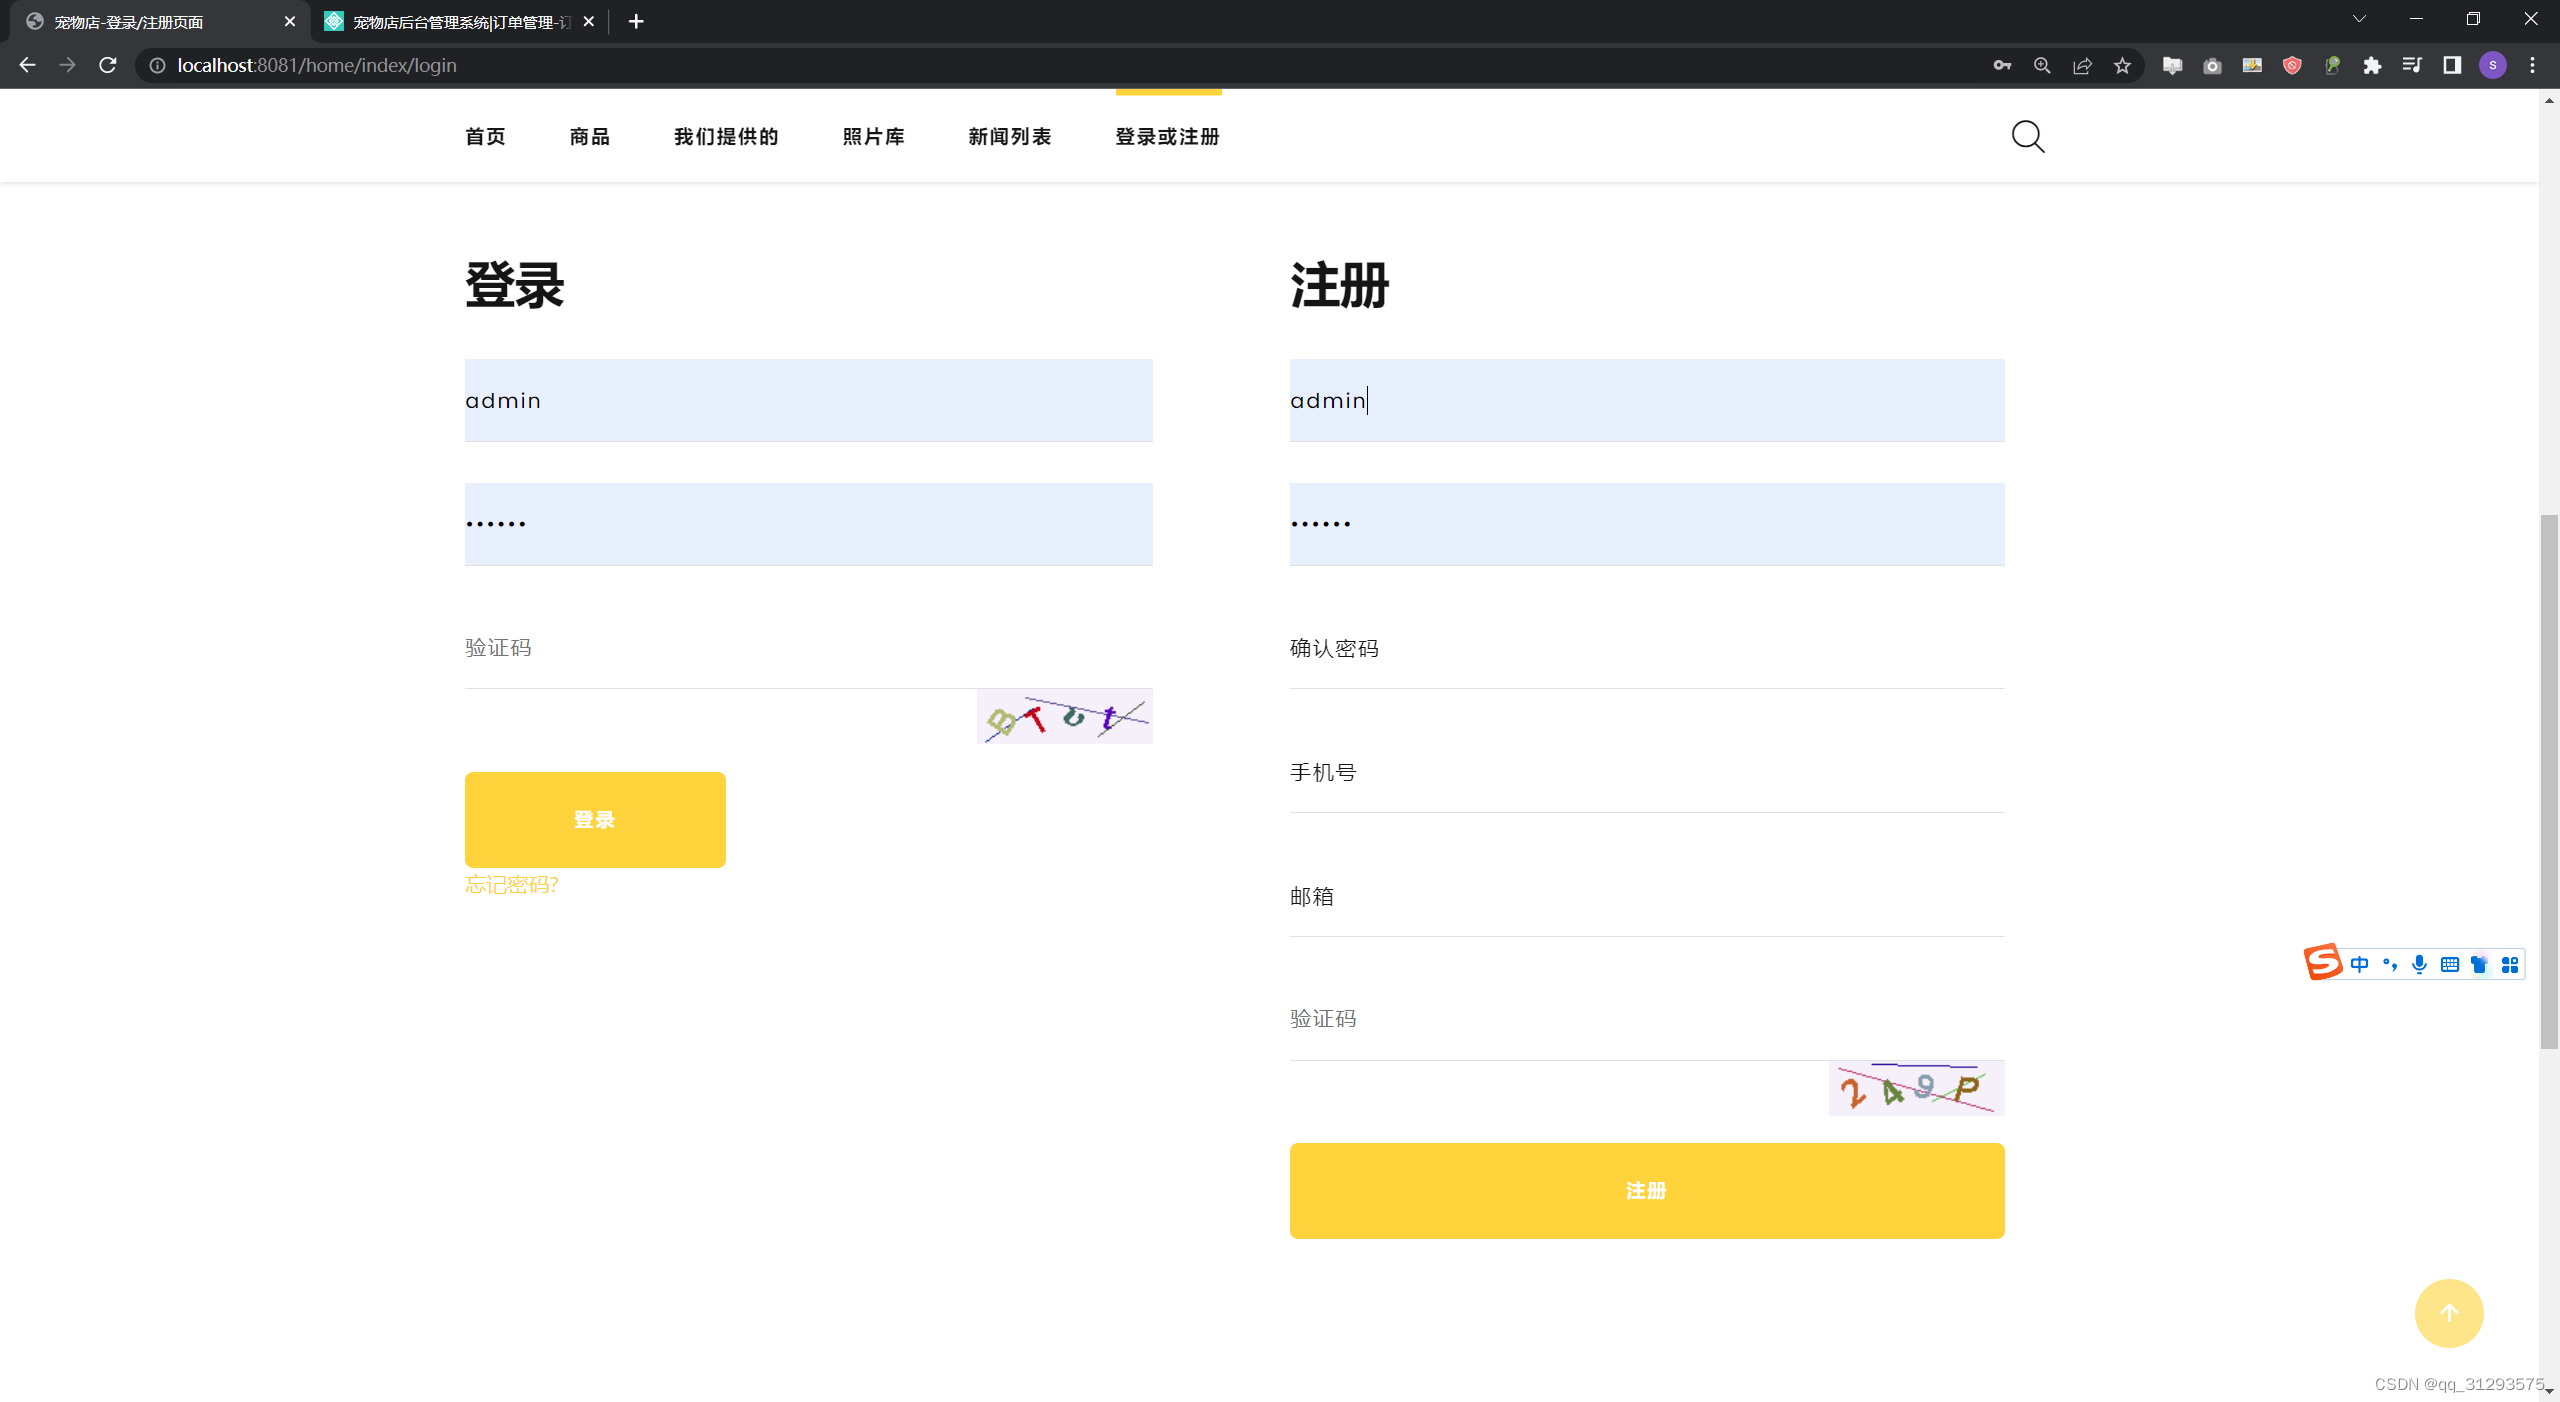Click the password key icon in address bar
This screenshot has width=2560, height=1402.
pos(2001,65)
